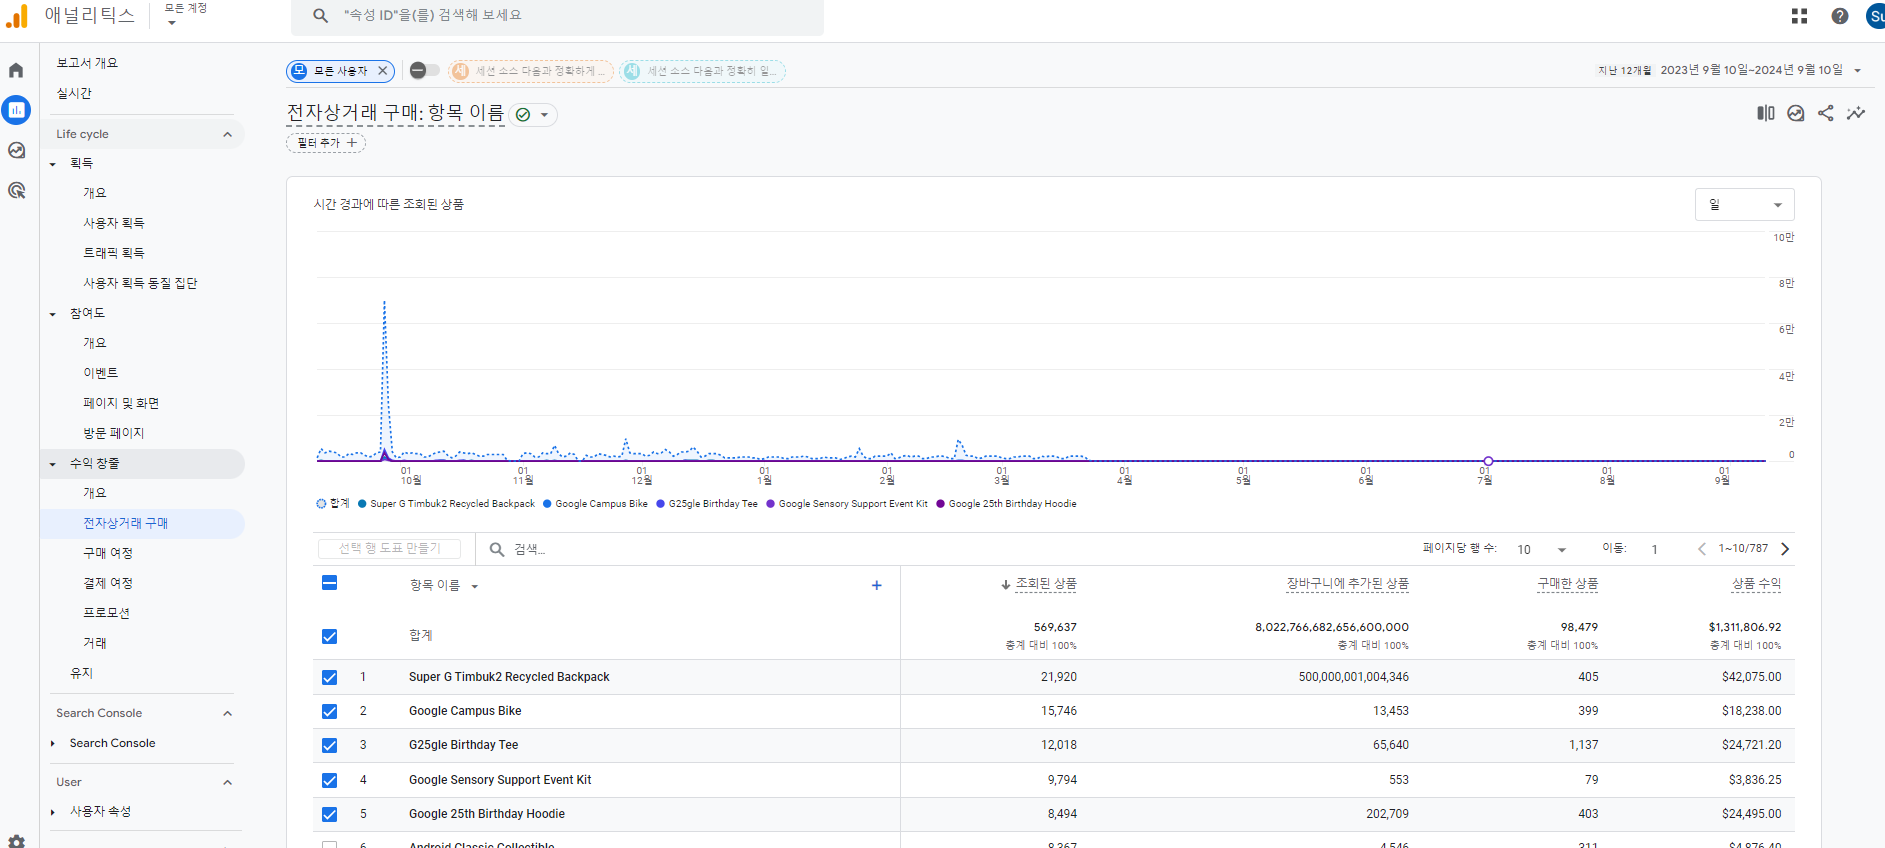The height and width of the screenshot is (848, 1885).
Task: Uncheck the Super G Timbuk2 Recycled Backpack row
Action: coord(329,677)
